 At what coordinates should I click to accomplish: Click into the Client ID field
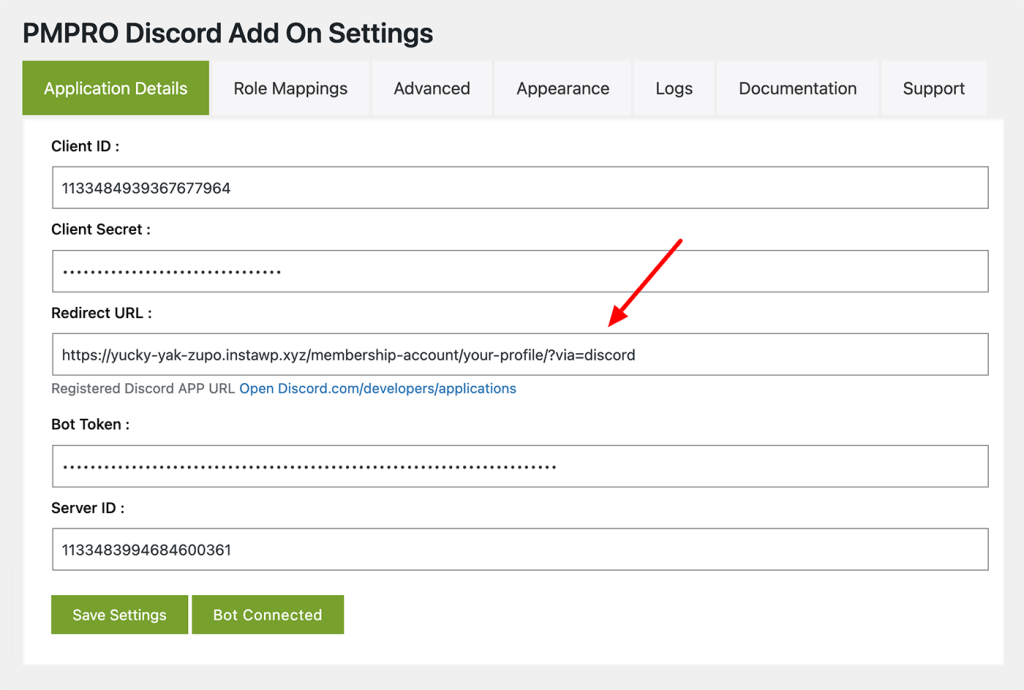(x=520, y=188)
